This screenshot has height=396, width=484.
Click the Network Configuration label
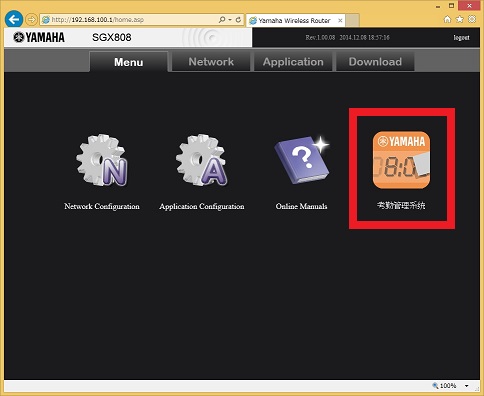point(102,206)
